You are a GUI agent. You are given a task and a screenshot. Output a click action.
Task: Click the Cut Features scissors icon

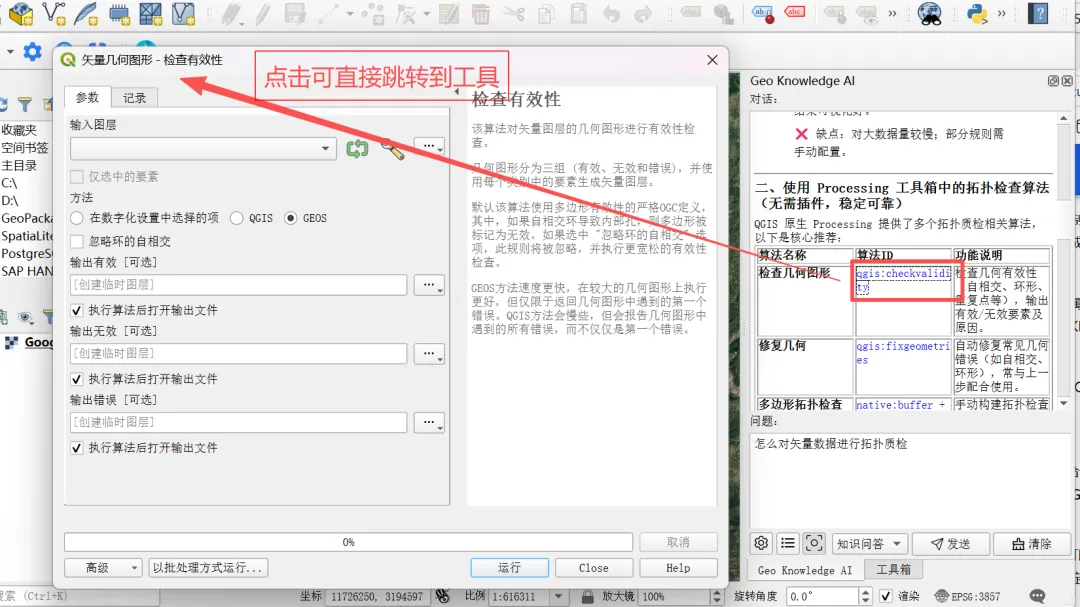pyautogui.click(x=513, y=14)
